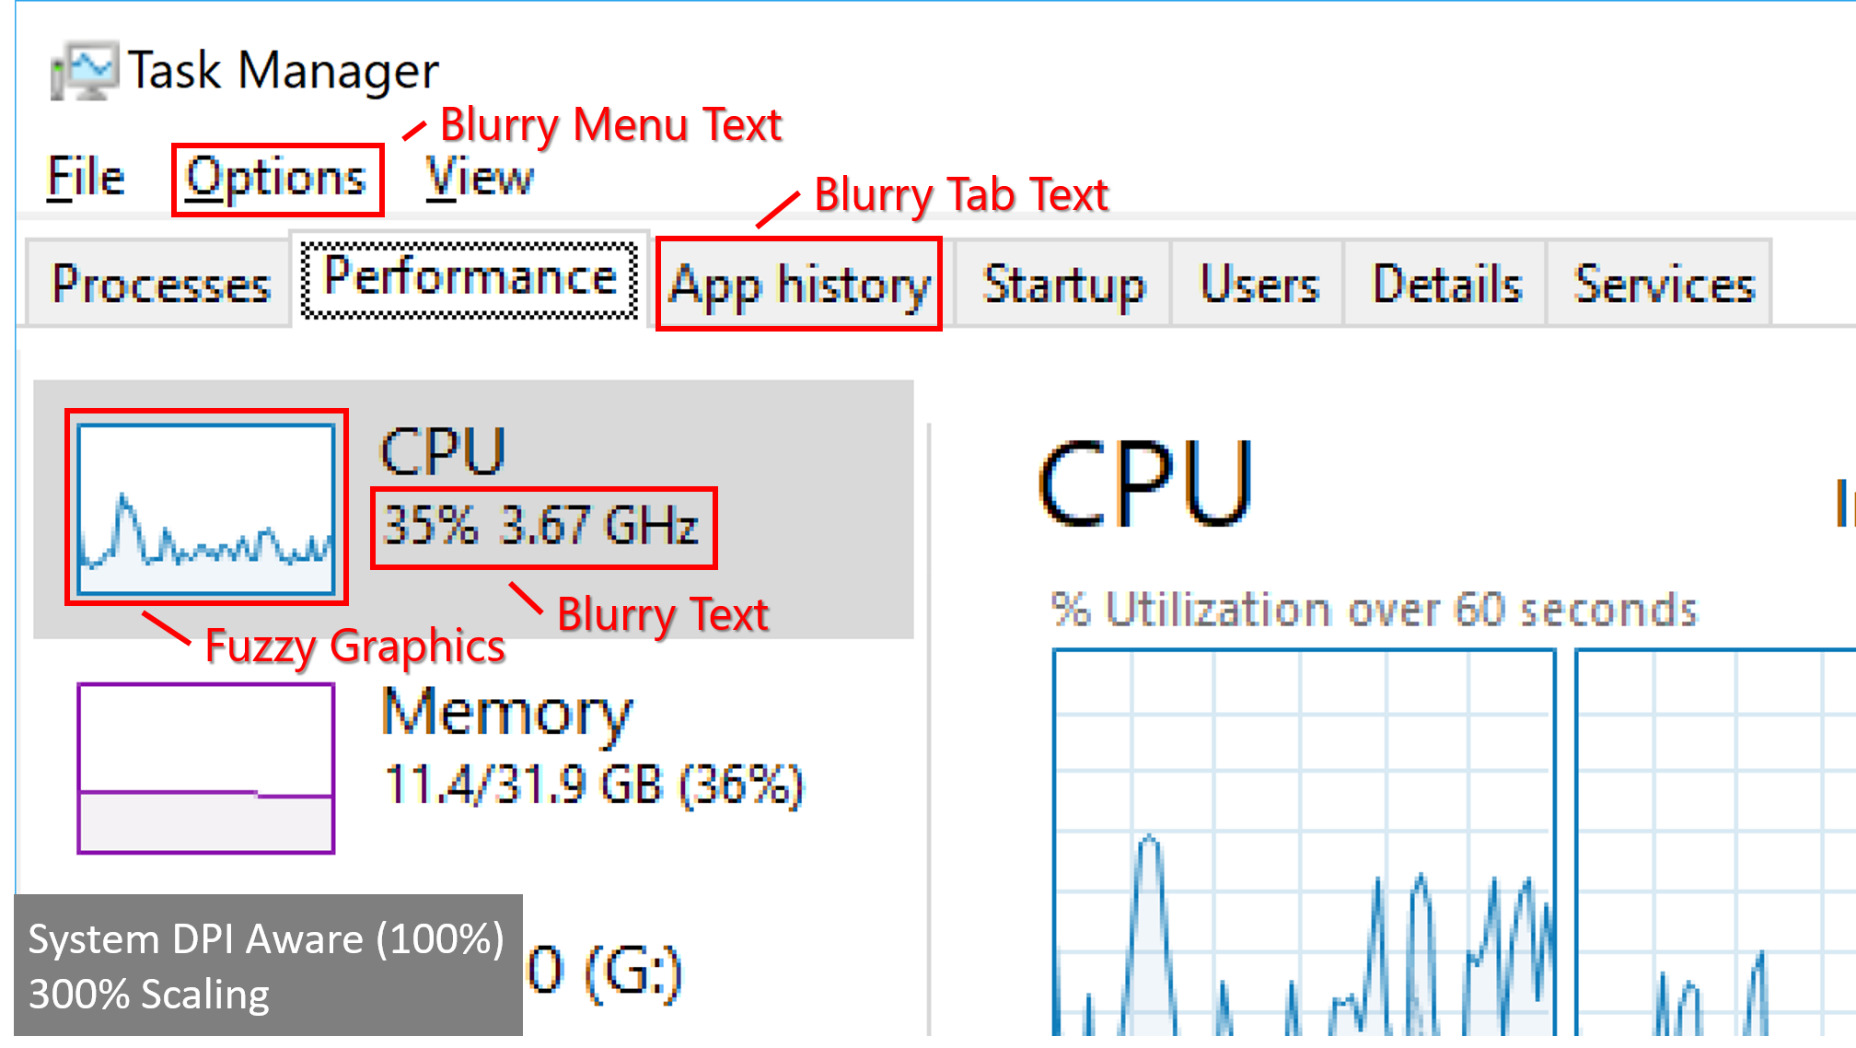
Task: Open the View menu
Action: (479, 178)
